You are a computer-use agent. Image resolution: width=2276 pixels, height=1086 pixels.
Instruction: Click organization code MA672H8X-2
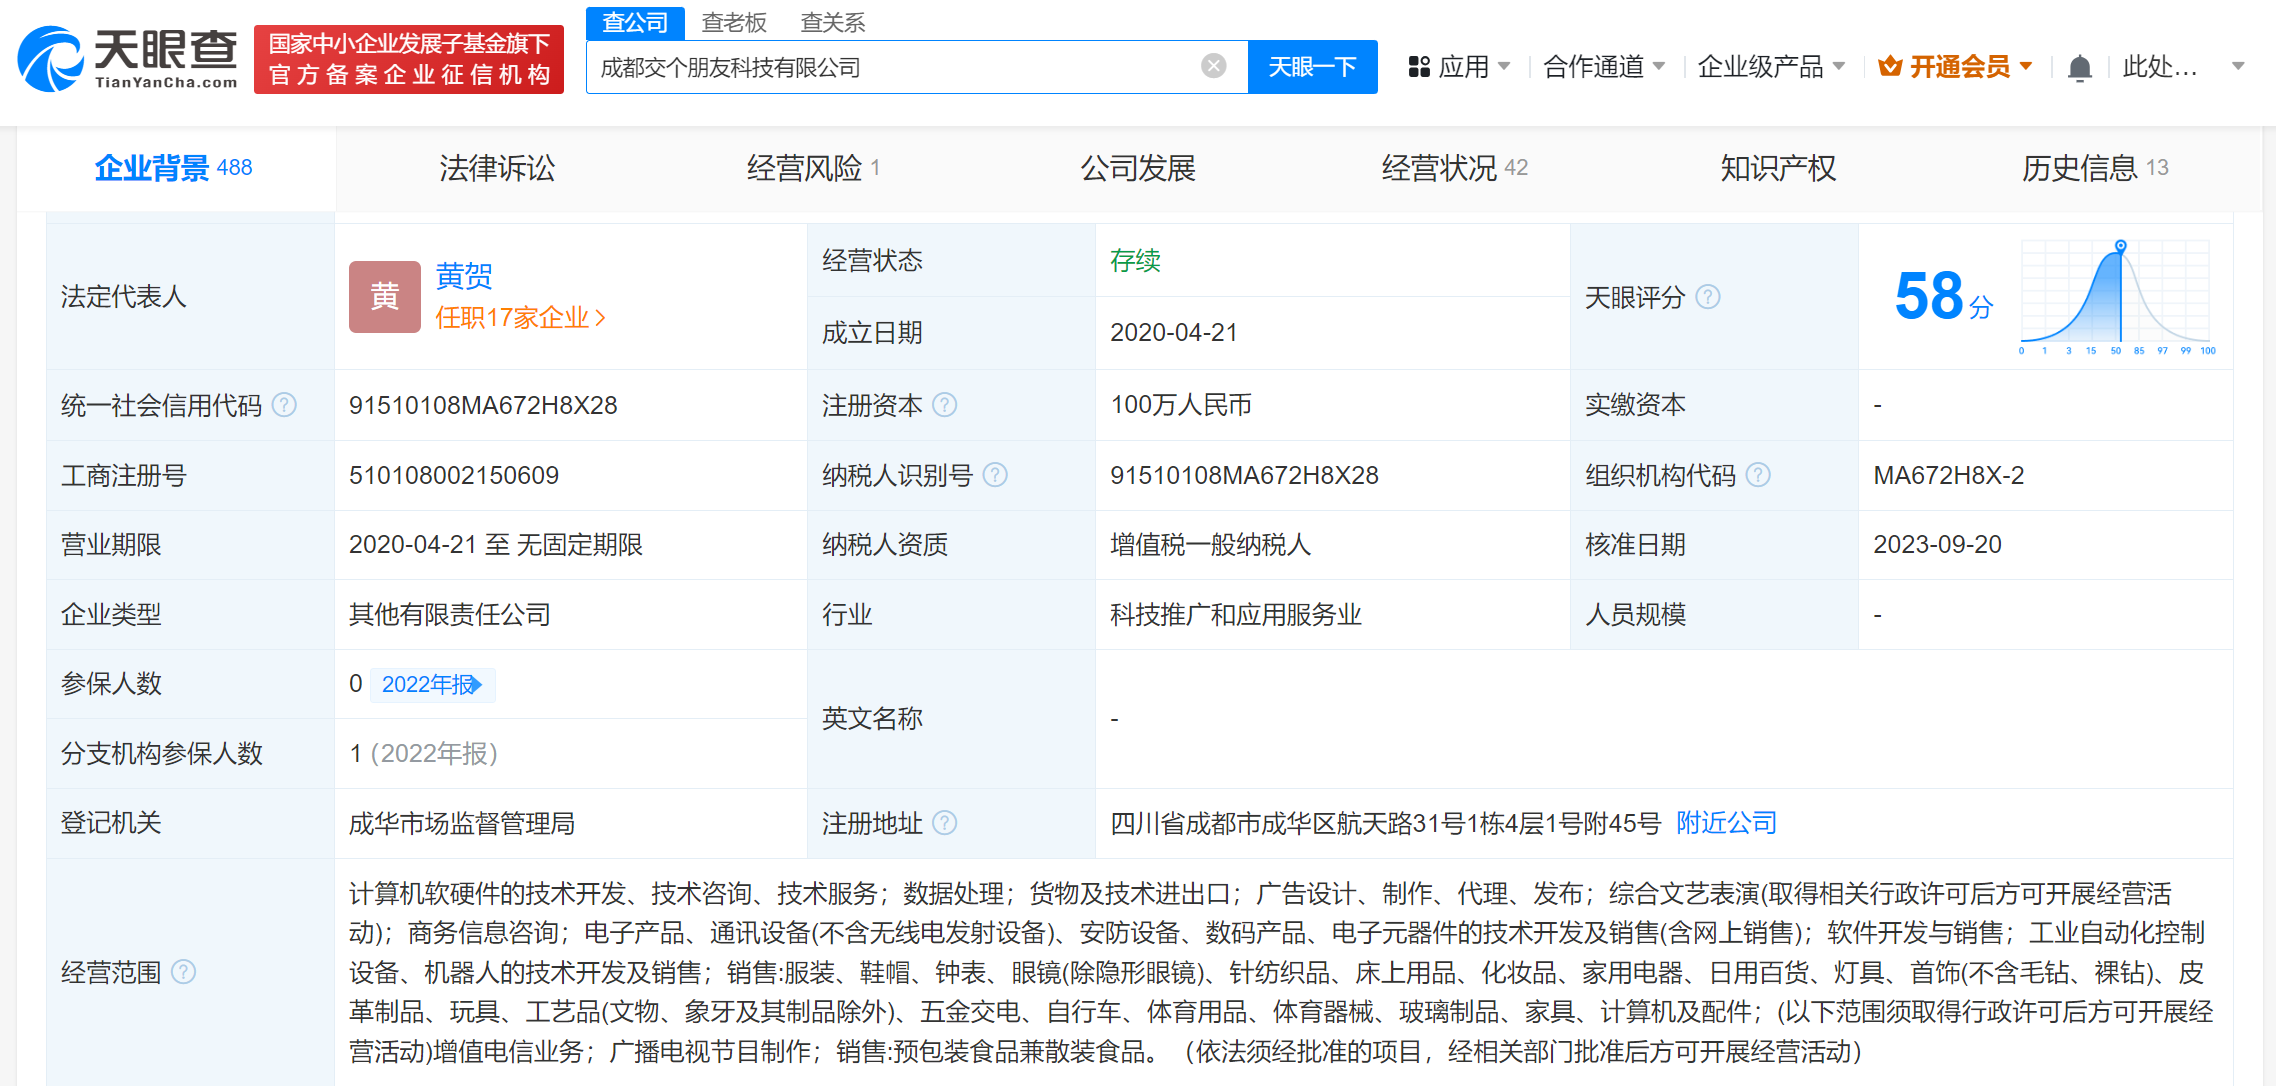pyautogui.click(x=1948, y=475)
